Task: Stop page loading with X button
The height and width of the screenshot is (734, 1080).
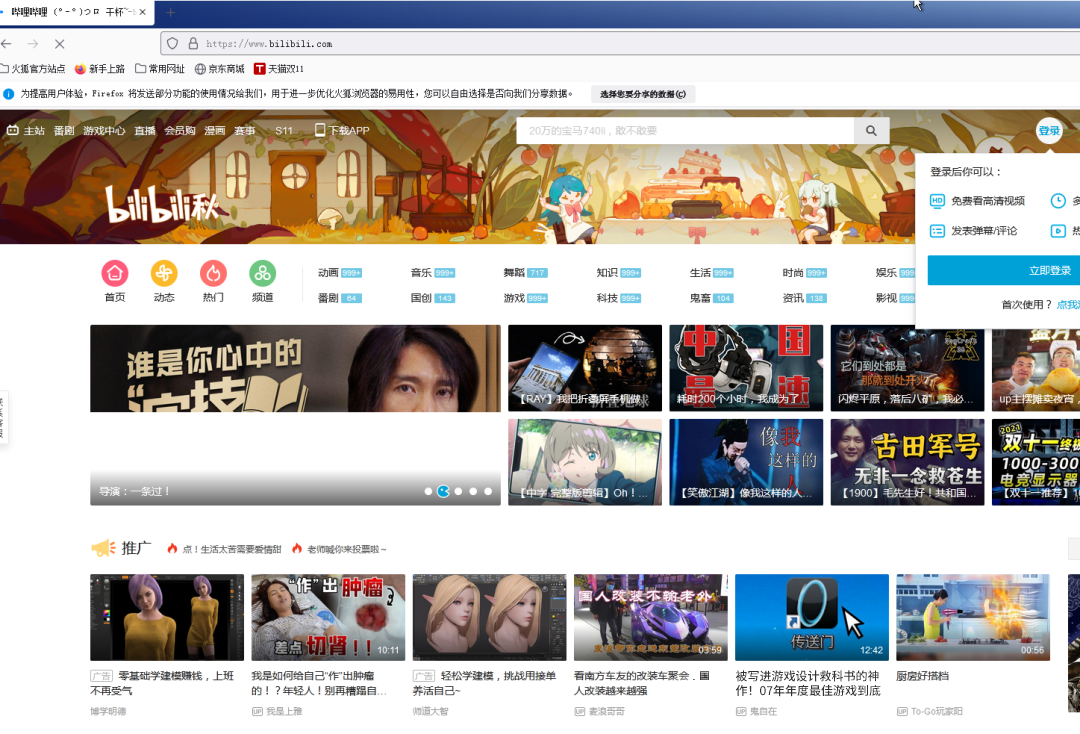Action: point(60,43)
